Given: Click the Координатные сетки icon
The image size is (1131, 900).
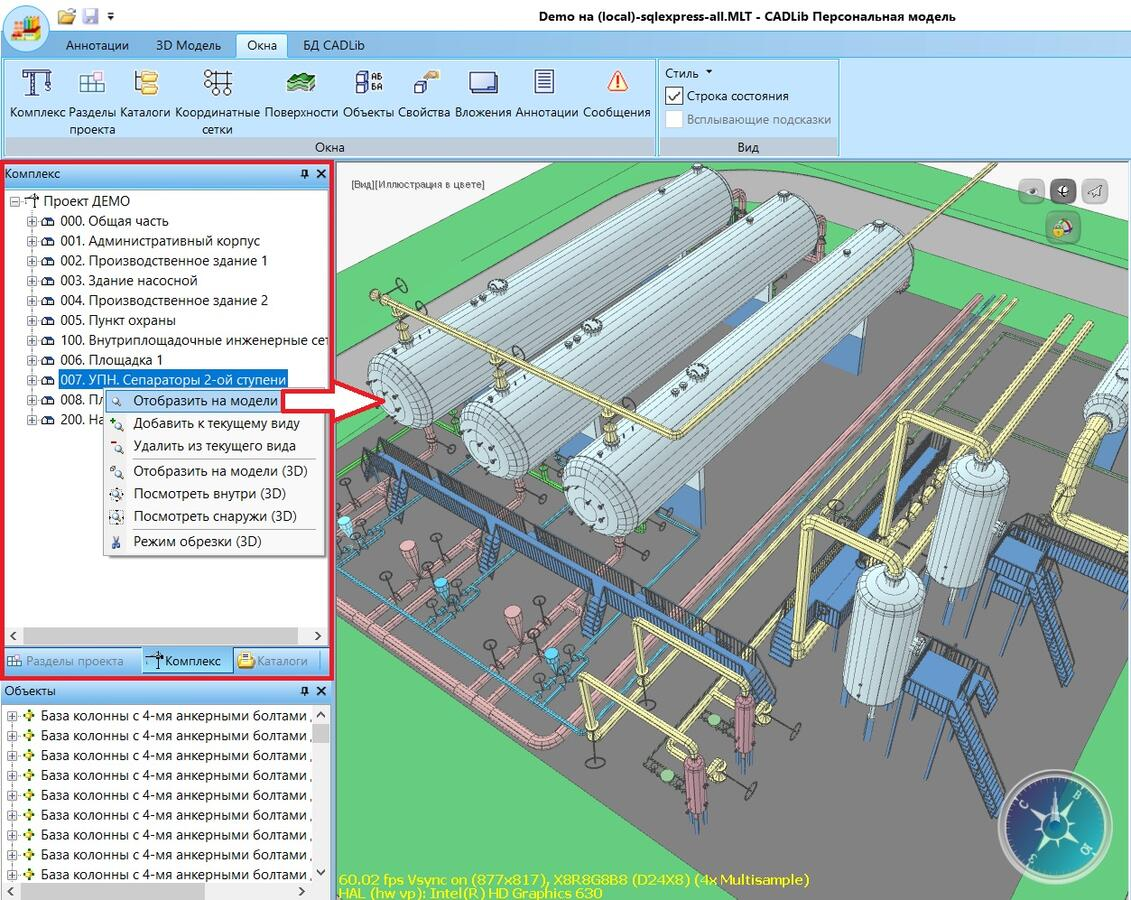Looking at the screenshot, I should [x=217, y=84].
